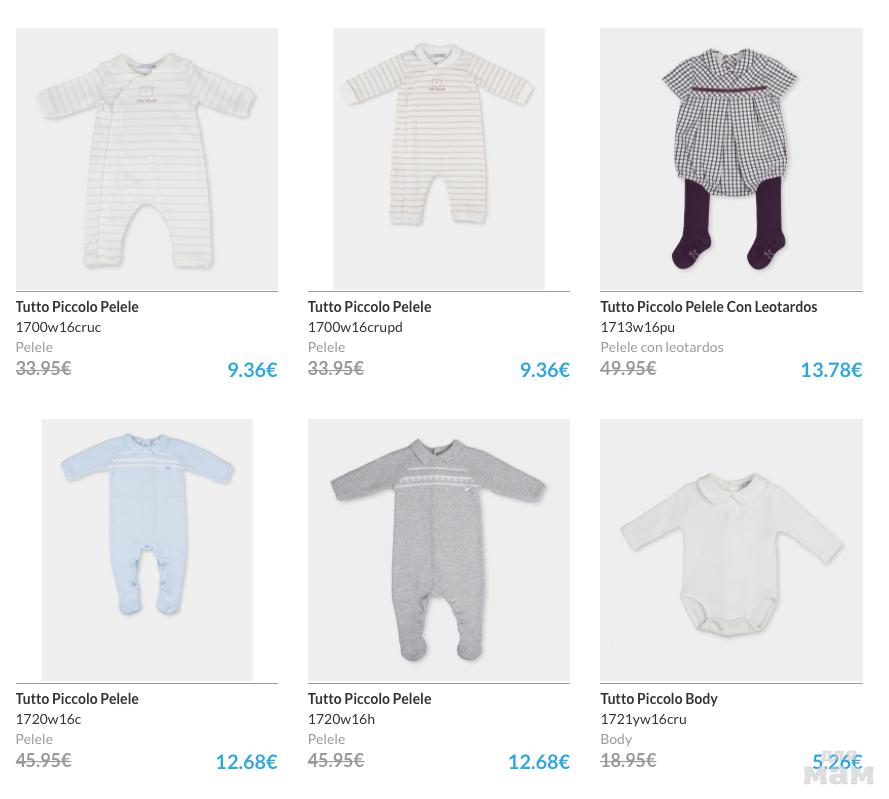Click the crossed-out 18.95€ original price
The image size is (889, 799).
pos(628,760)
